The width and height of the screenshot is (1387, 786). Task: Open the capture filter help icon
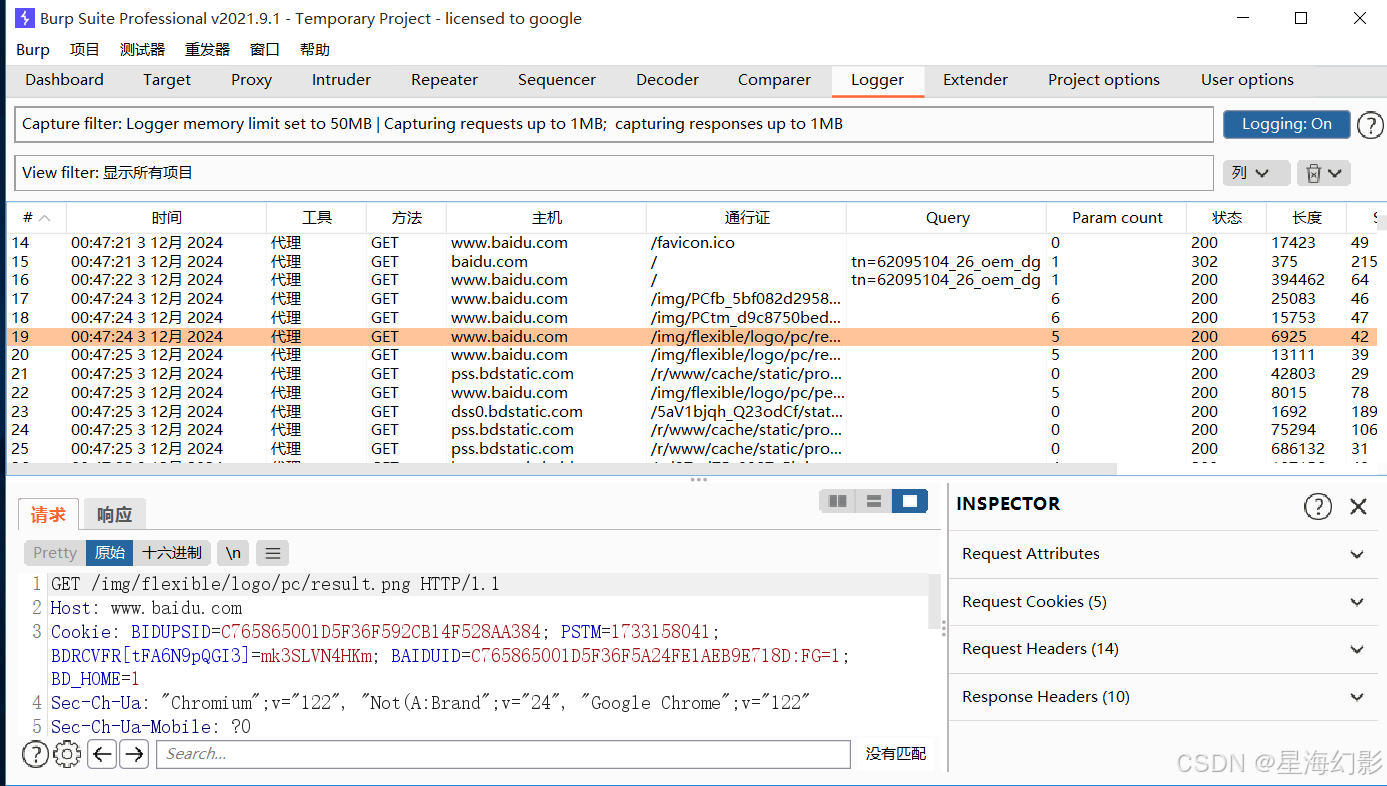point(1370,124)
